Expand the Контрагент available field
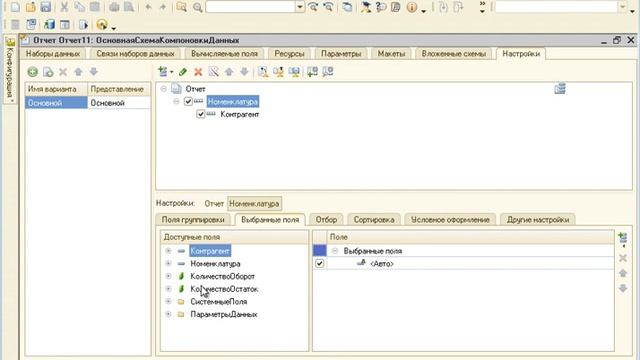This screenshot has height=360, width=640. (168, 251)
